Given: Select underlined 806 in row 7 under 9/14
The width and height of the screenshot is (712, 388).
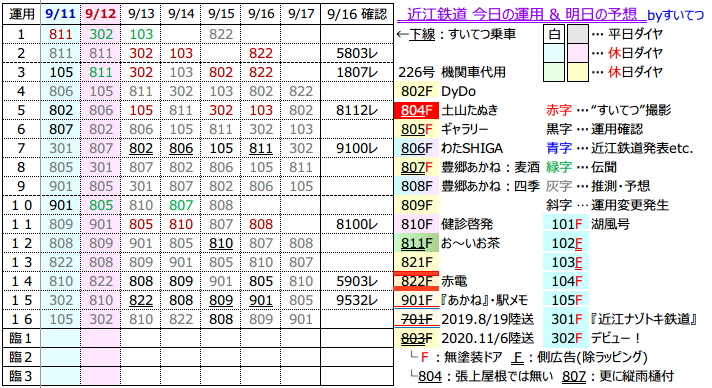Looking at the screenshot, I should 181,149.
